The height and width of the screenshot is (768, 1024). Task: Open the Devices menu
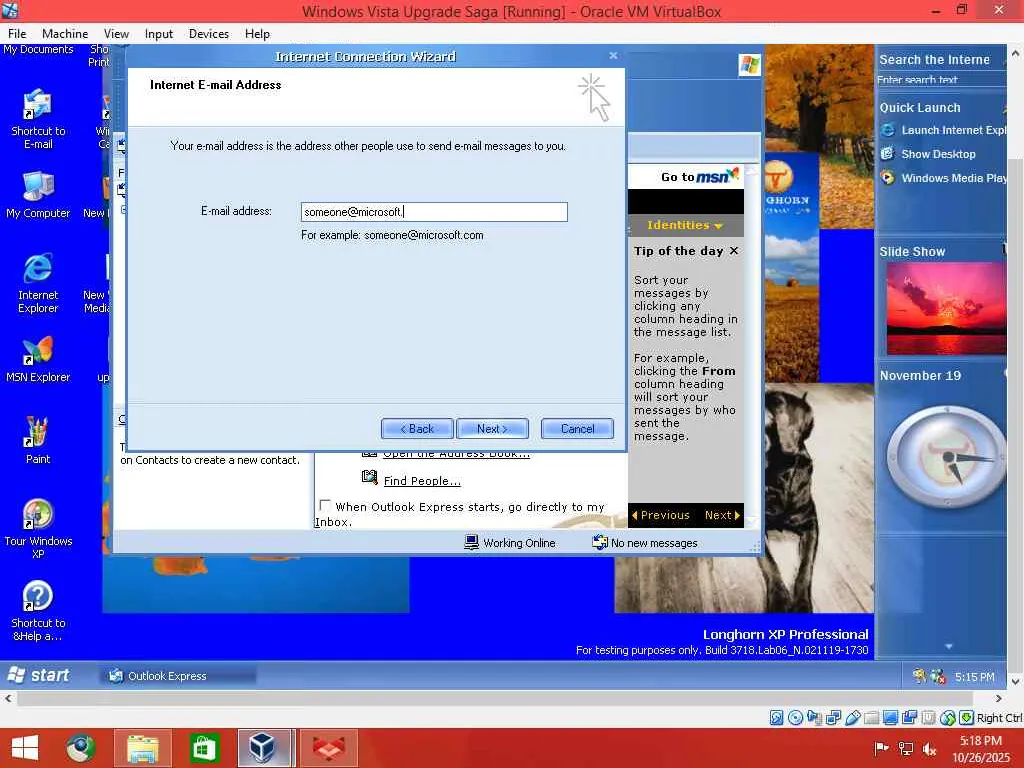(209, 34)
